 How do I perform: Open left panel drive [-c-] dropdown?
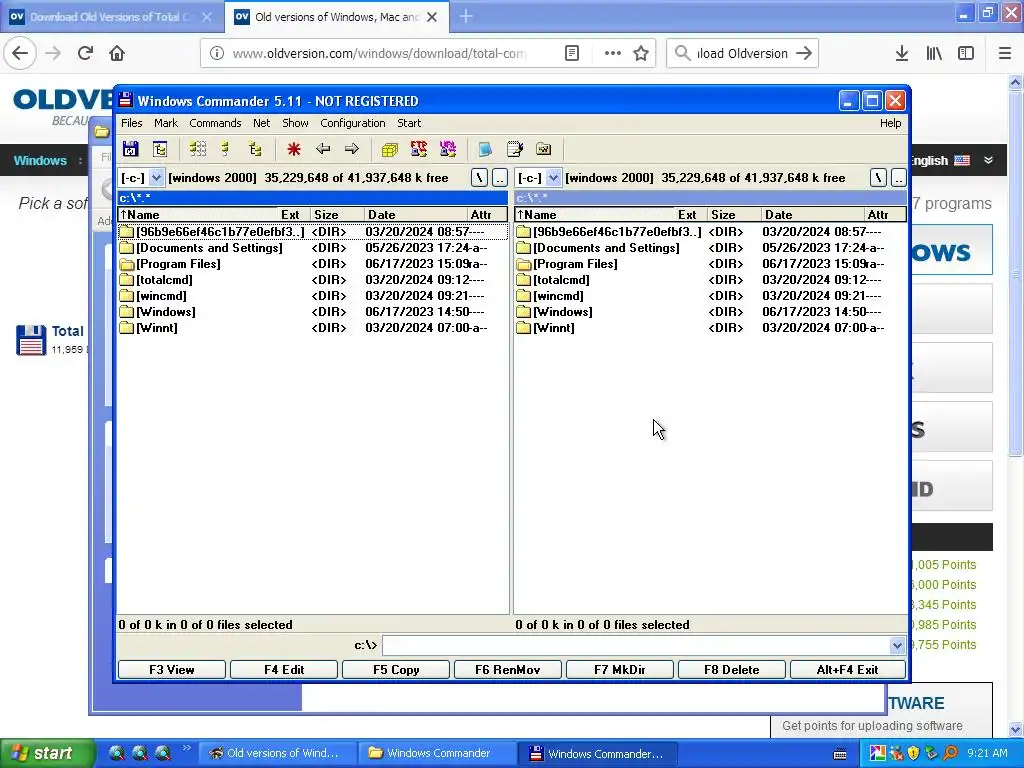pos(156,178)
